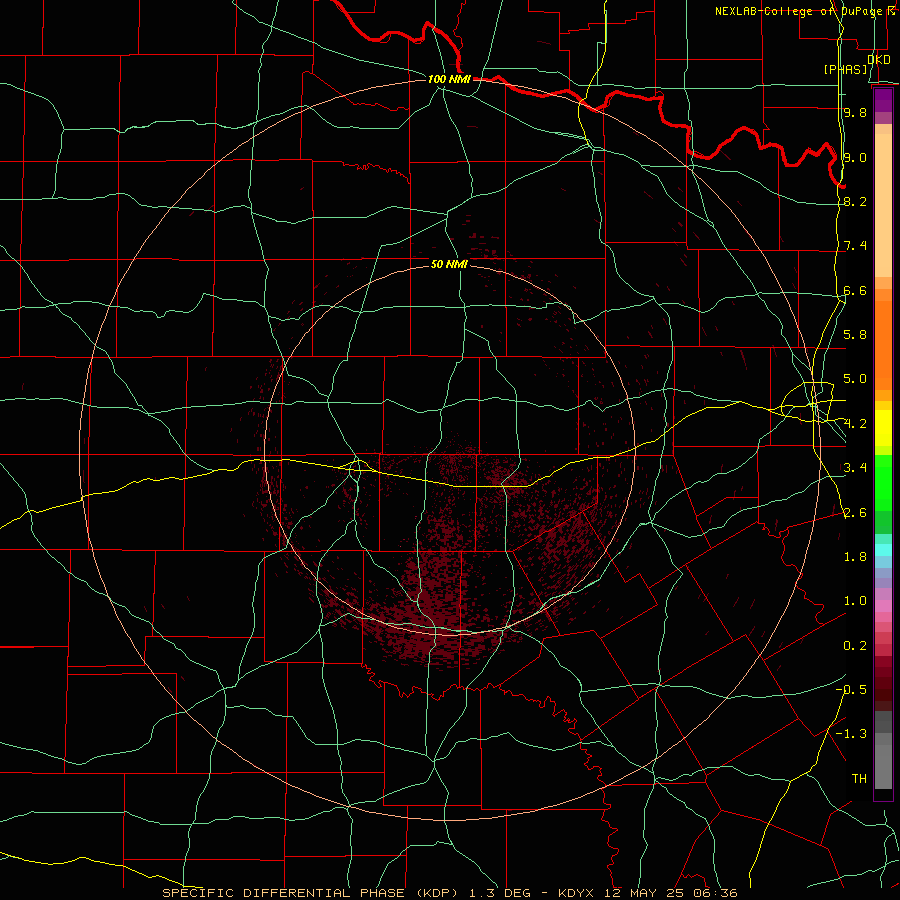This screenshot has height=900, width=900.
Task: Click the 6.6 scale value
Action: 855,290
